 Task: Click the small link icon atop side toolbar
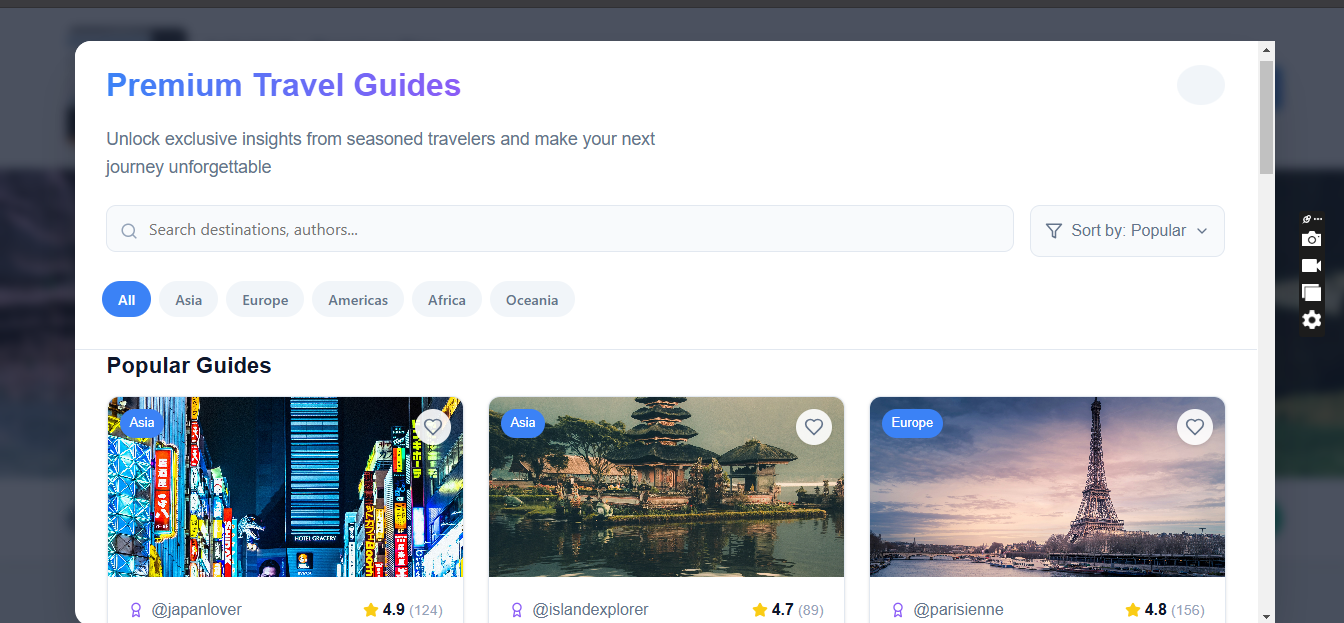pyautogui.click(x=1307, y=218)
